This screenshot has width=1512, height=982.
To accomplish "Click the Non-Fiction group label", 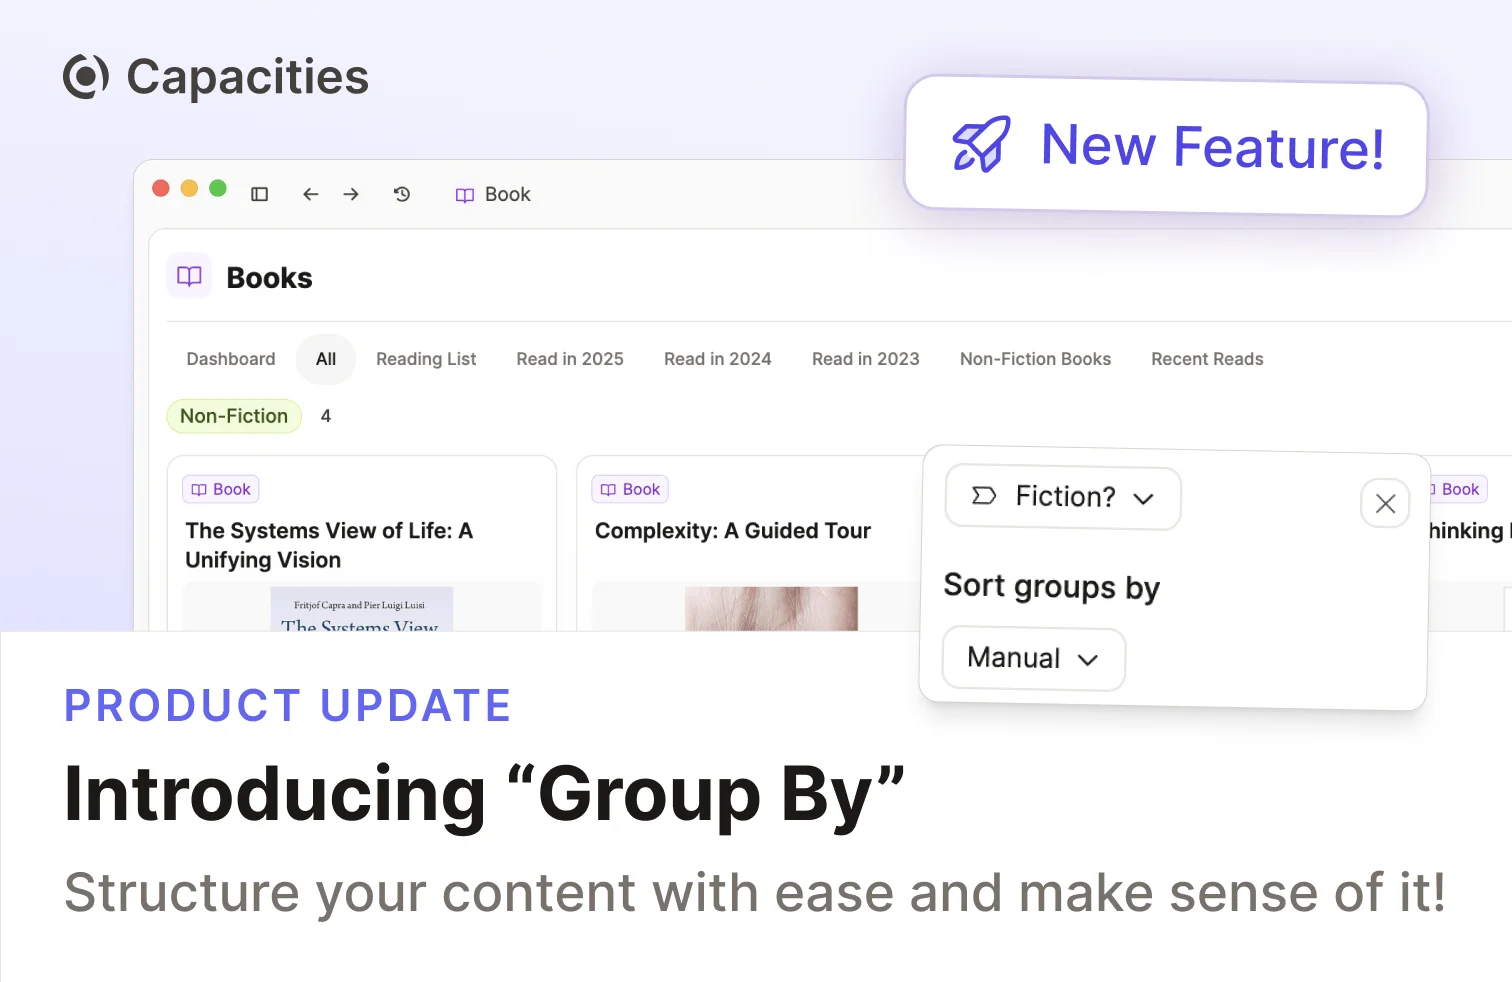I will click(234, 416).
